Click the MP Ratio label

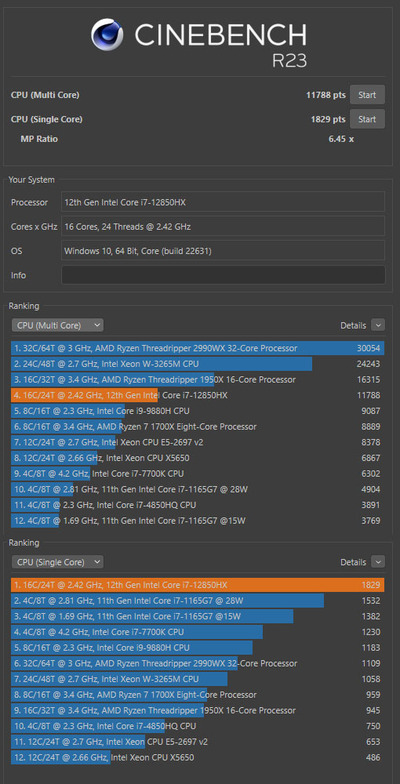pos(39,139)
